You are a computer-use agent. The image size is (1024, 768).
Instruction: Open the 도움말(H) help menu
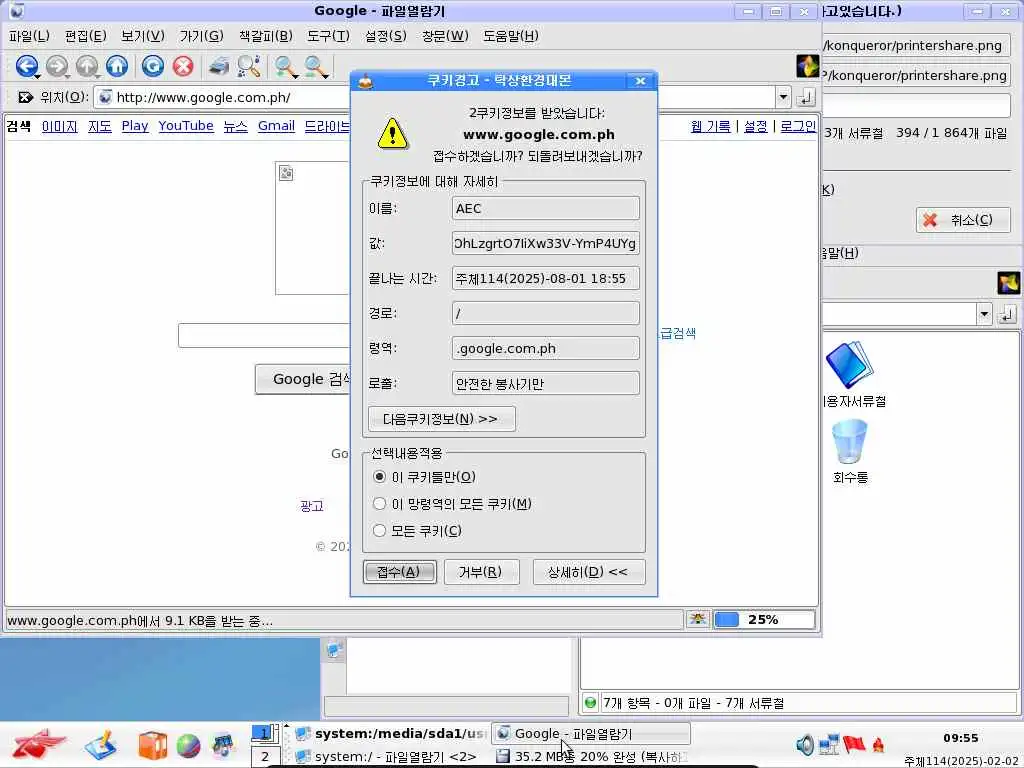pos(511,36)
